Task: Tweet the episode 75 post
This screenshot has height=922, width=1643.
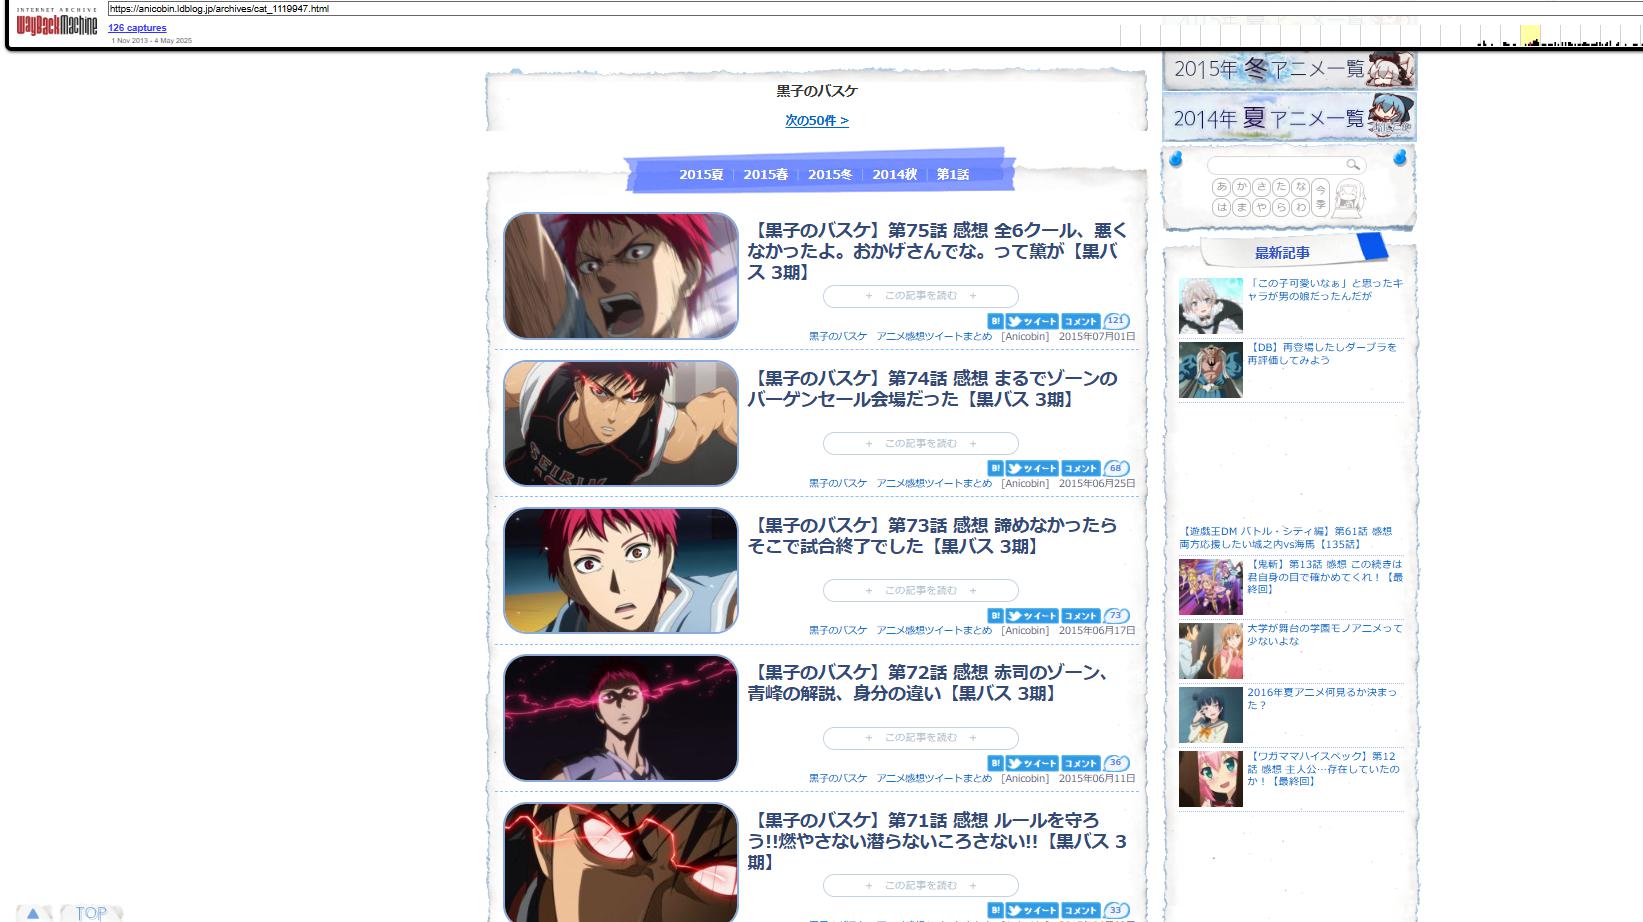Action: click(1032, 321)
